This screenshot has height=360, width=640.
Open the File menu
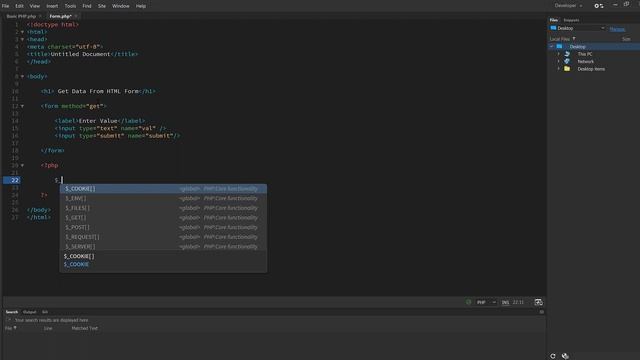[5, 6]
